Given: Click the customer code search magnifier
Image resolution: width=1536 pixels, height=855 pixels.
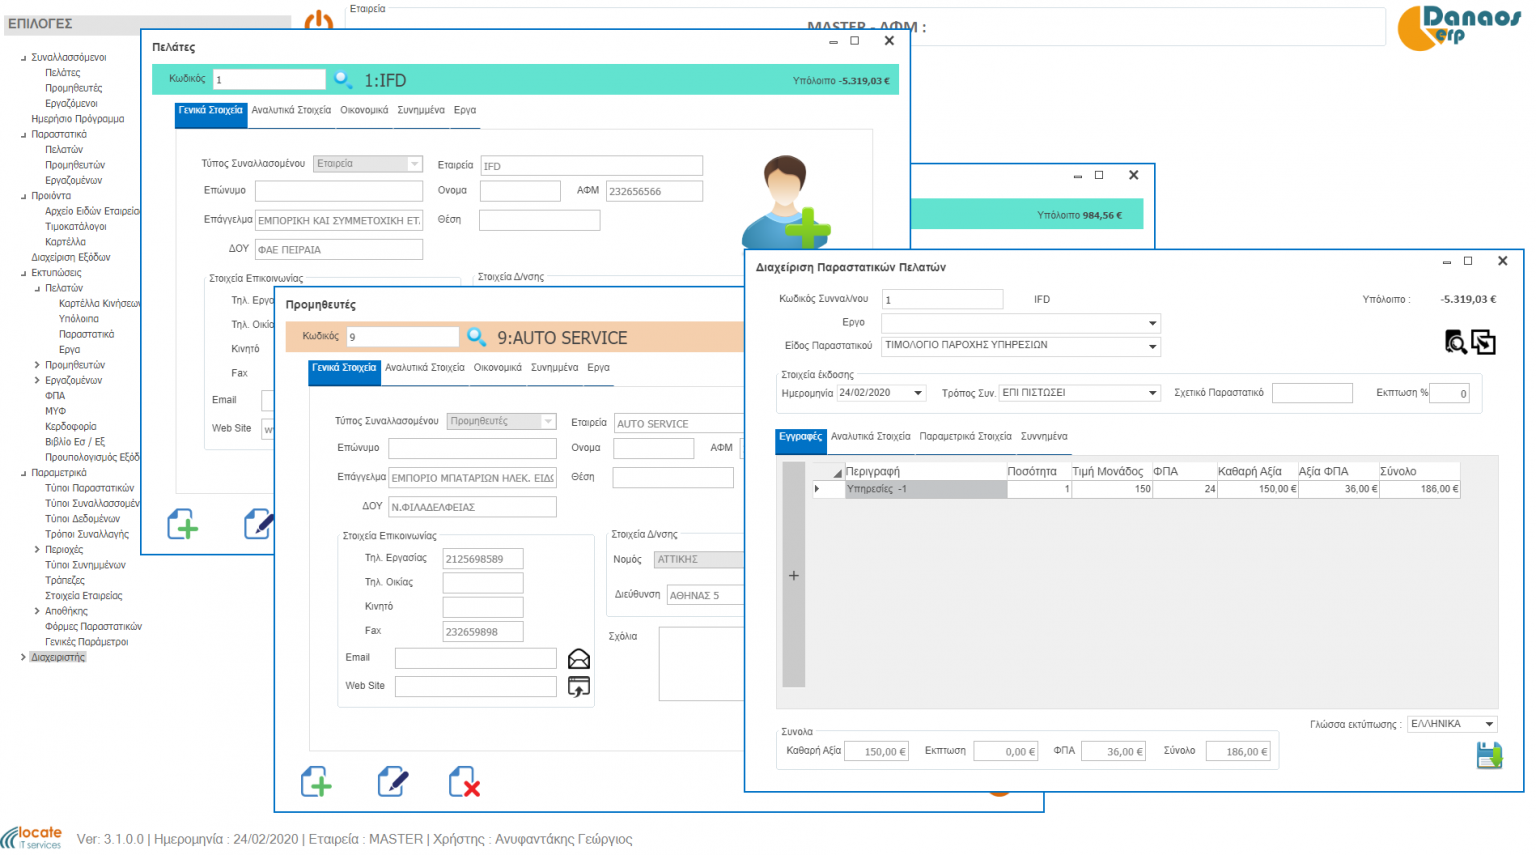Looking at the screenshot, I should (343, 79).
